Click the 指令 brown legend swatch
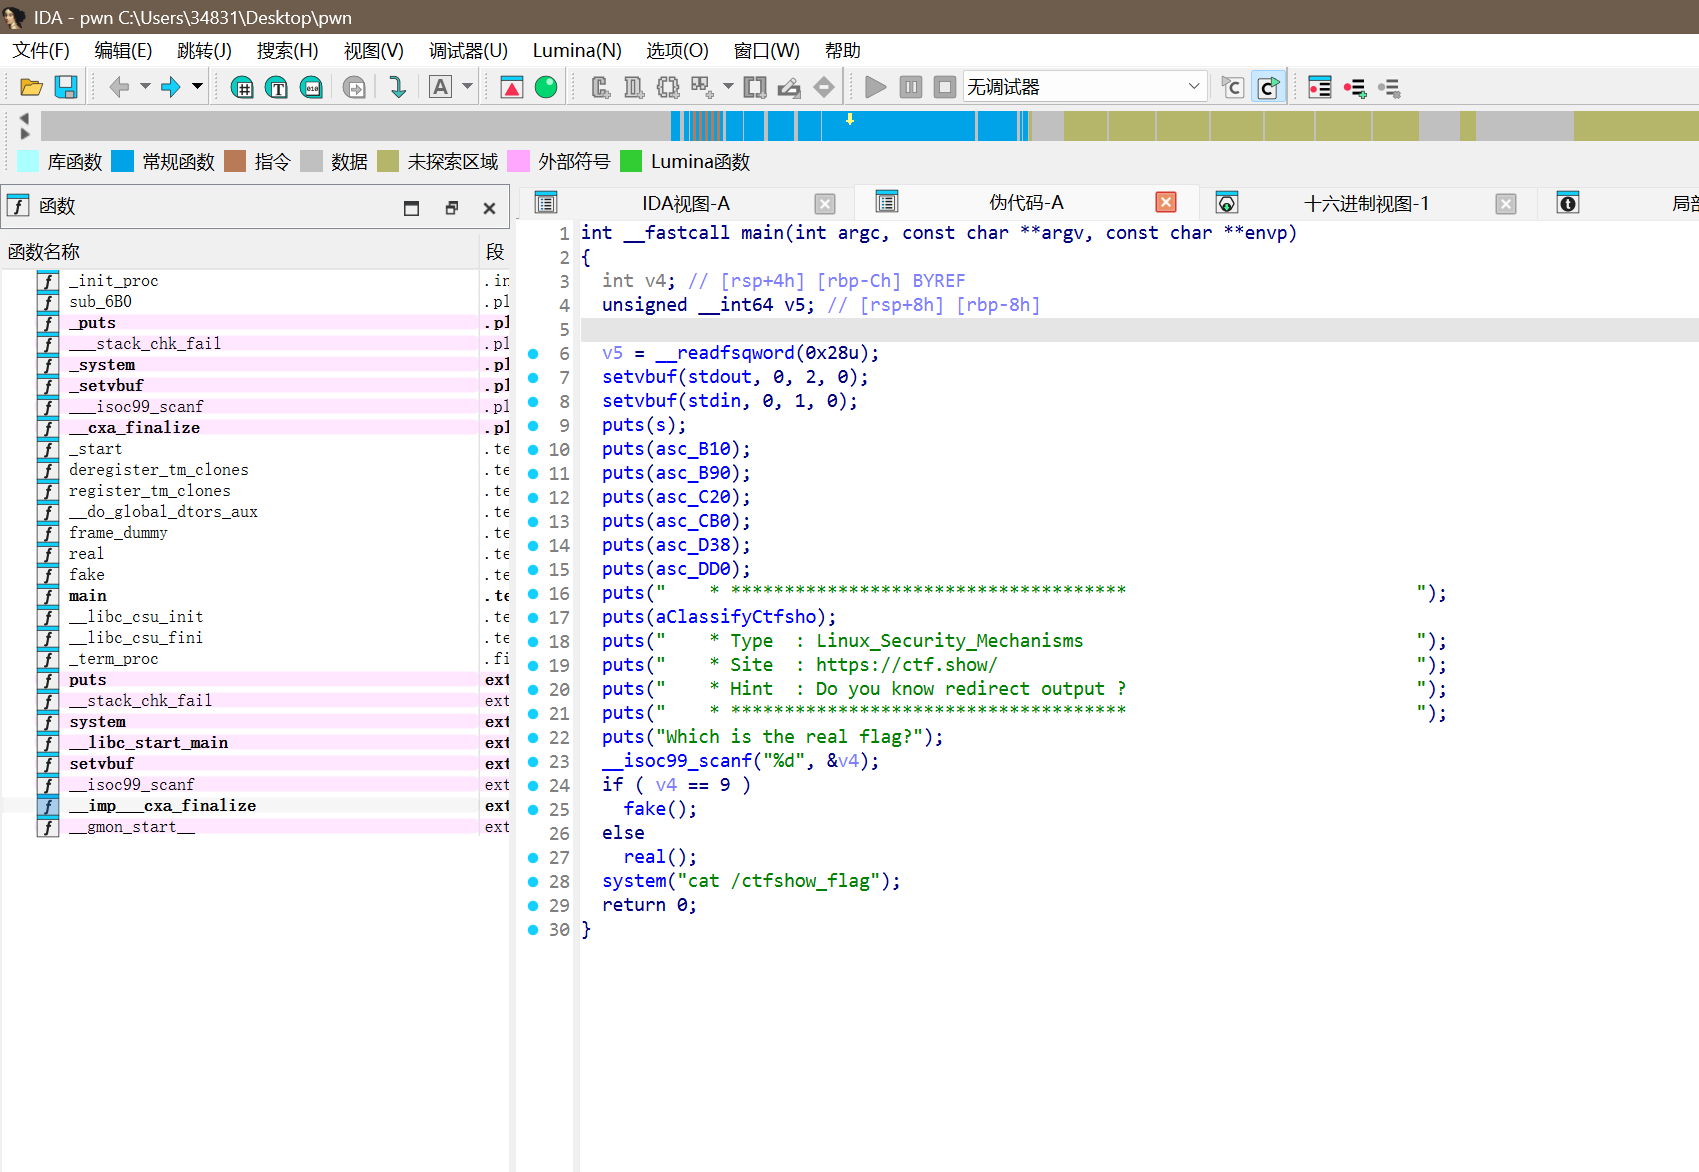This screenshot has width=1699, height=1172. pos(235,161)
